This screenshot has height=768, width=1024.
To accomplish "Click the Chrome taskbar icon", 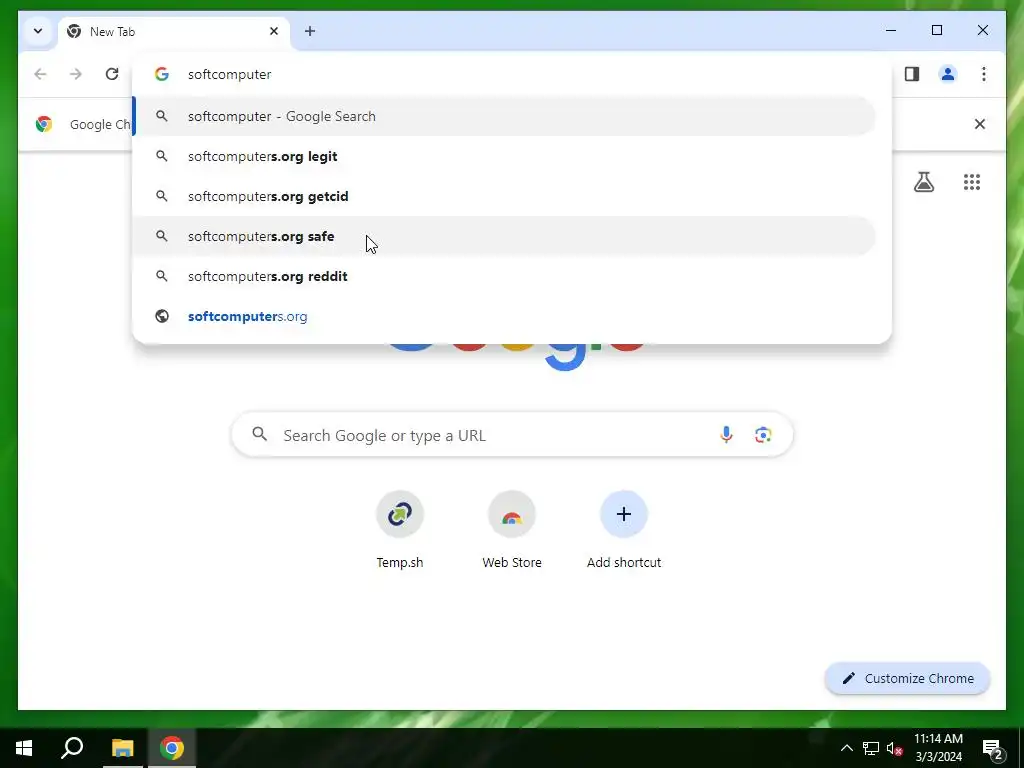I will tap(172, 748).
